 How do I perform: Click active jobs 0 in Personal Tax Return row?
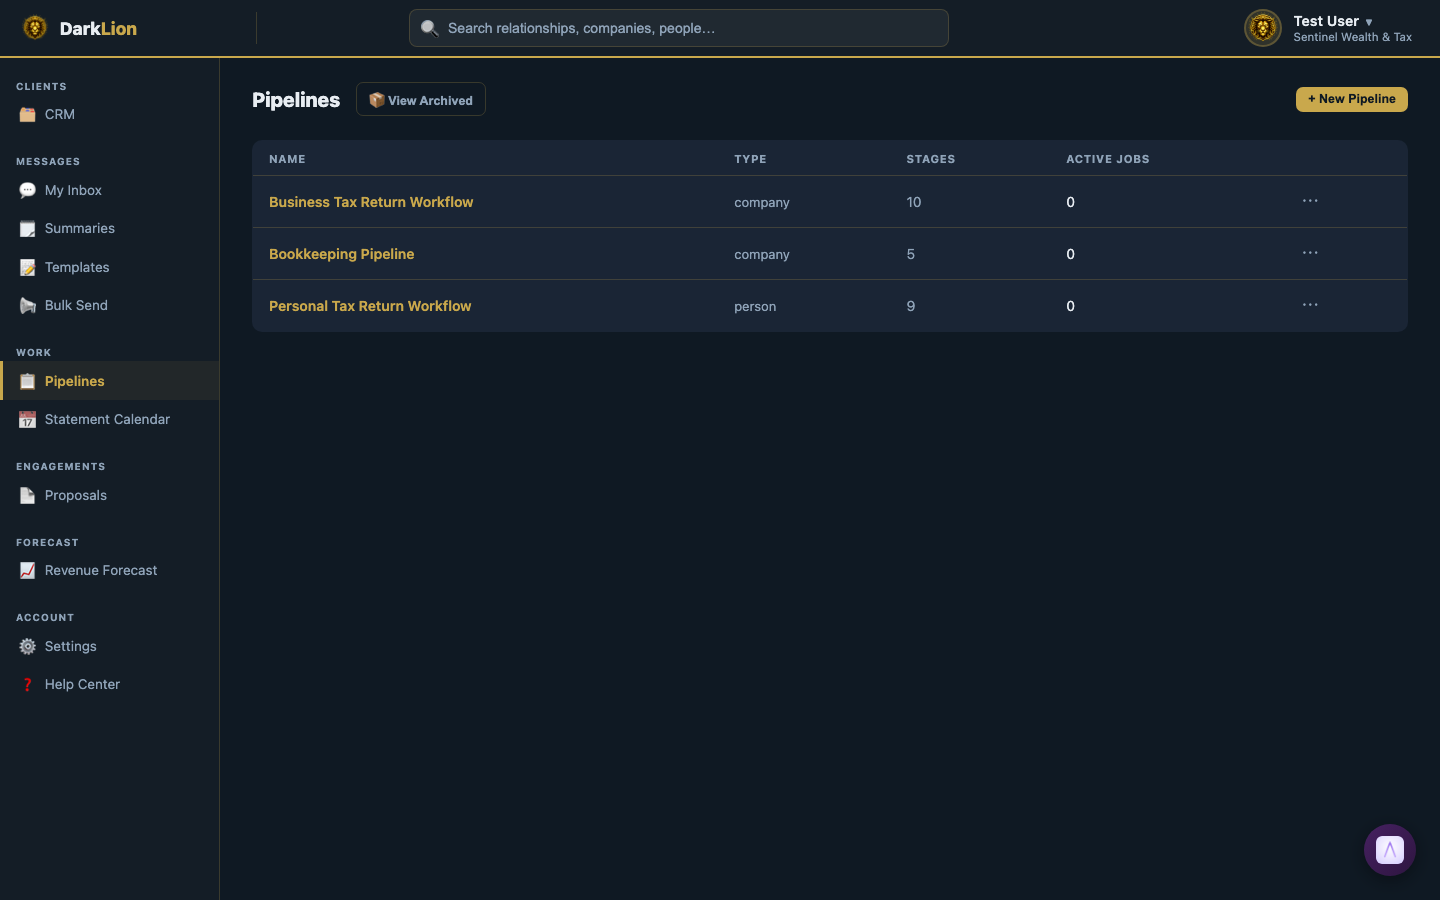pyautogui.click(x=1070, y=306)
